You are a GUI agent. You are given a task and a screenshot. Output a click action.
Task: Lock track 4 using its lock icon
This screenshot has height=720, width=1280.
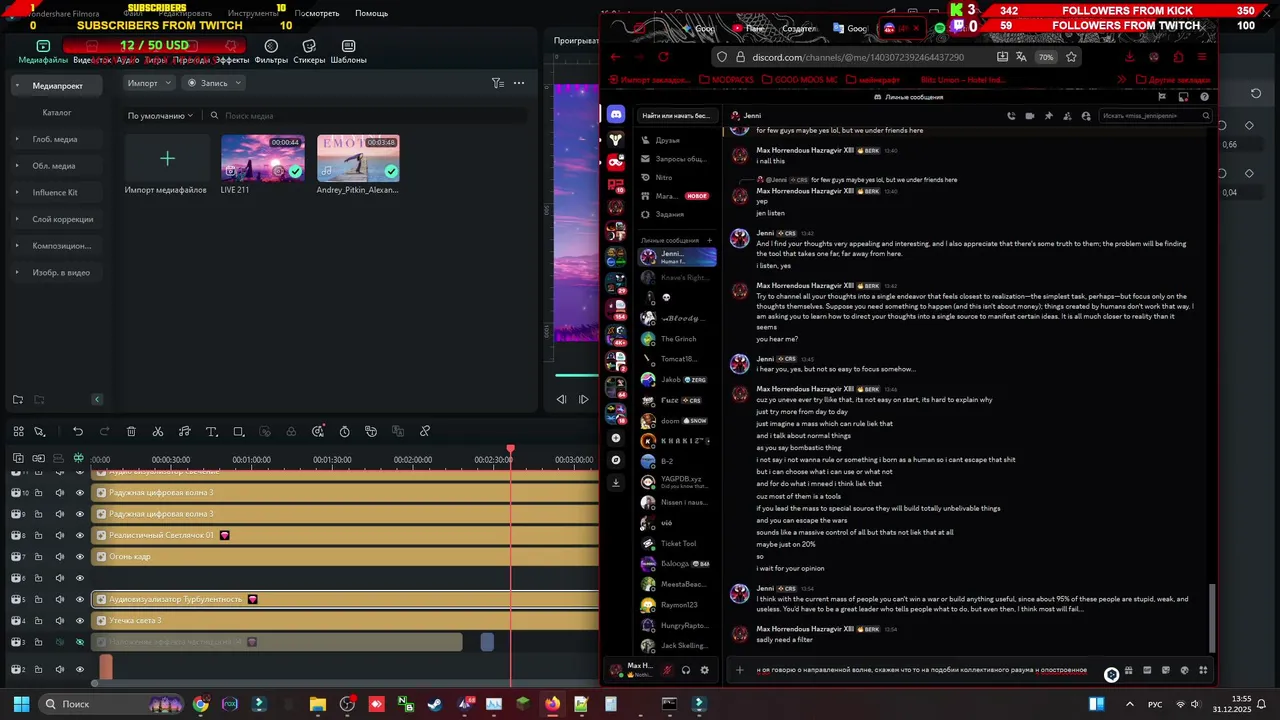click(38, 621)
